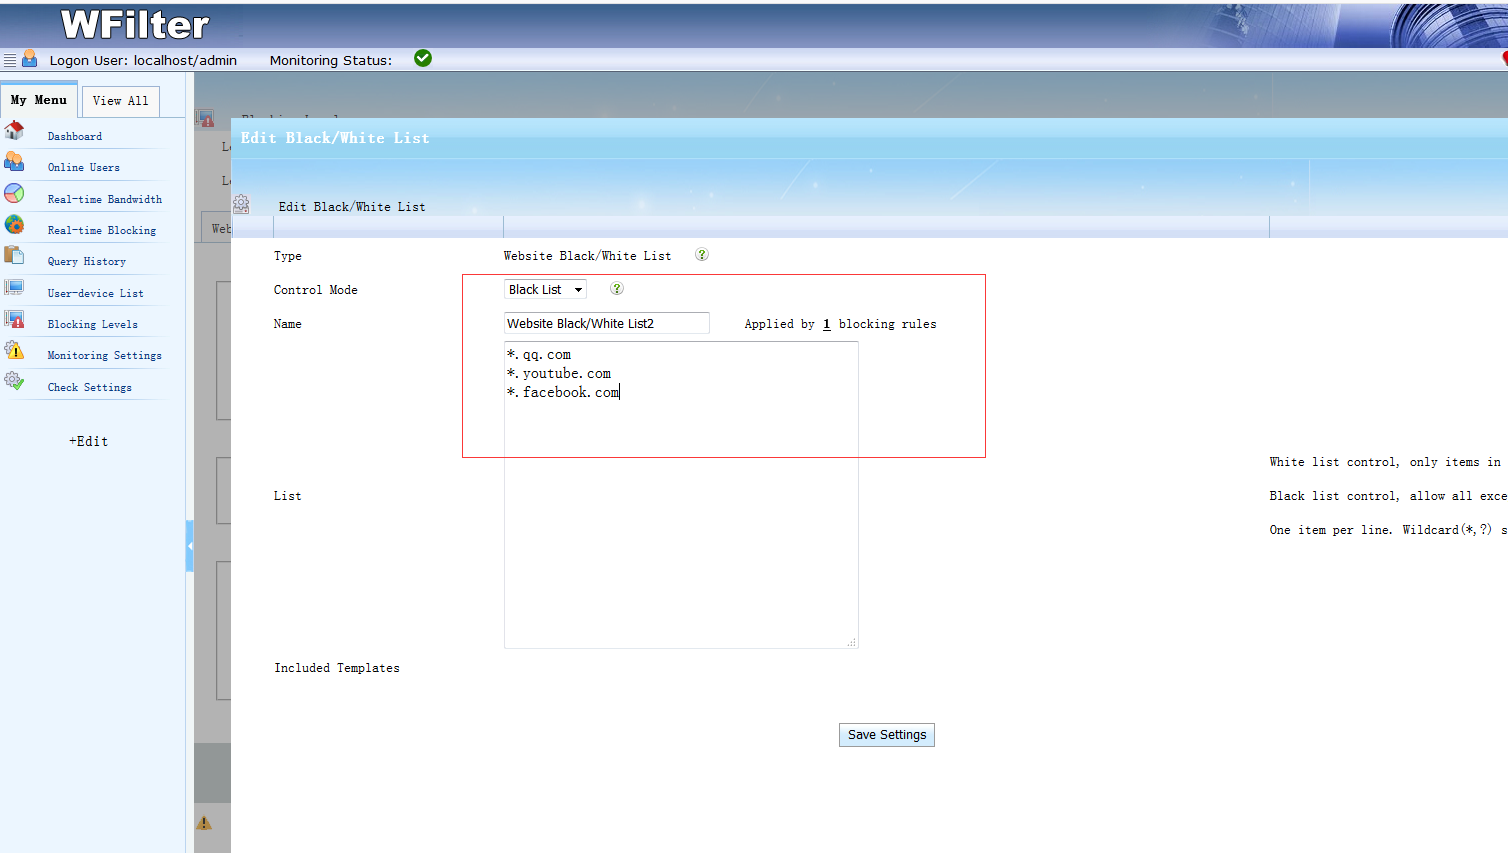The height and width of the screenshot is (853, 1508).
Task: Click the Check Settings gear icon
Action: pyautogui.click(x=14, y=381)
